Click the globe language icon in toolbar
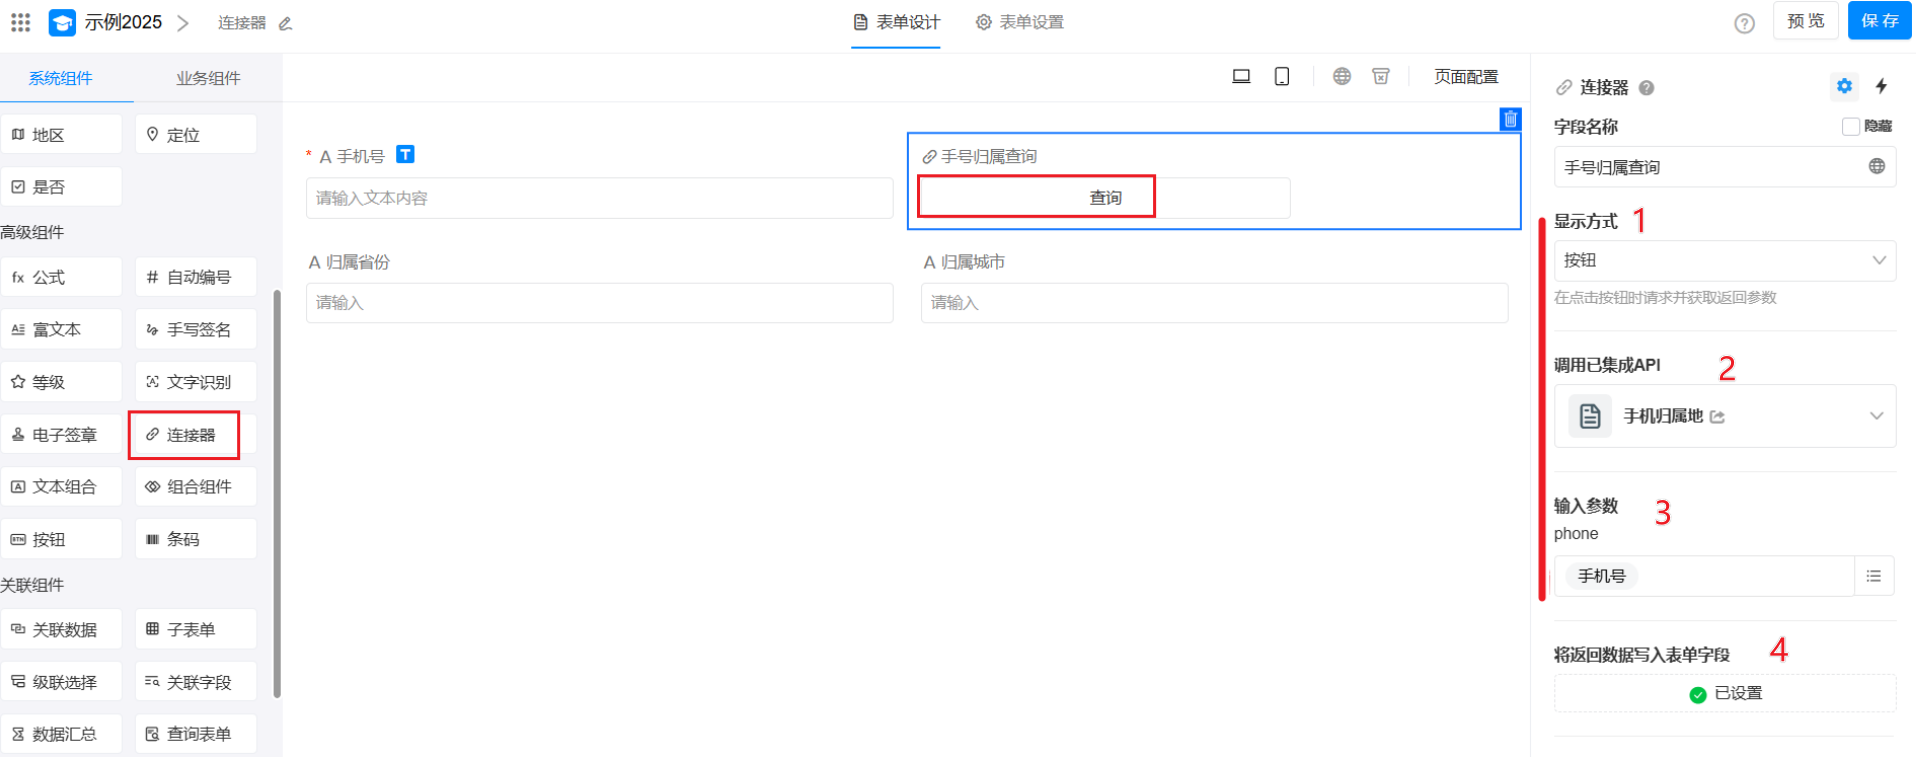Screen dimensions: 1916x757 (x=1341, y=76)
